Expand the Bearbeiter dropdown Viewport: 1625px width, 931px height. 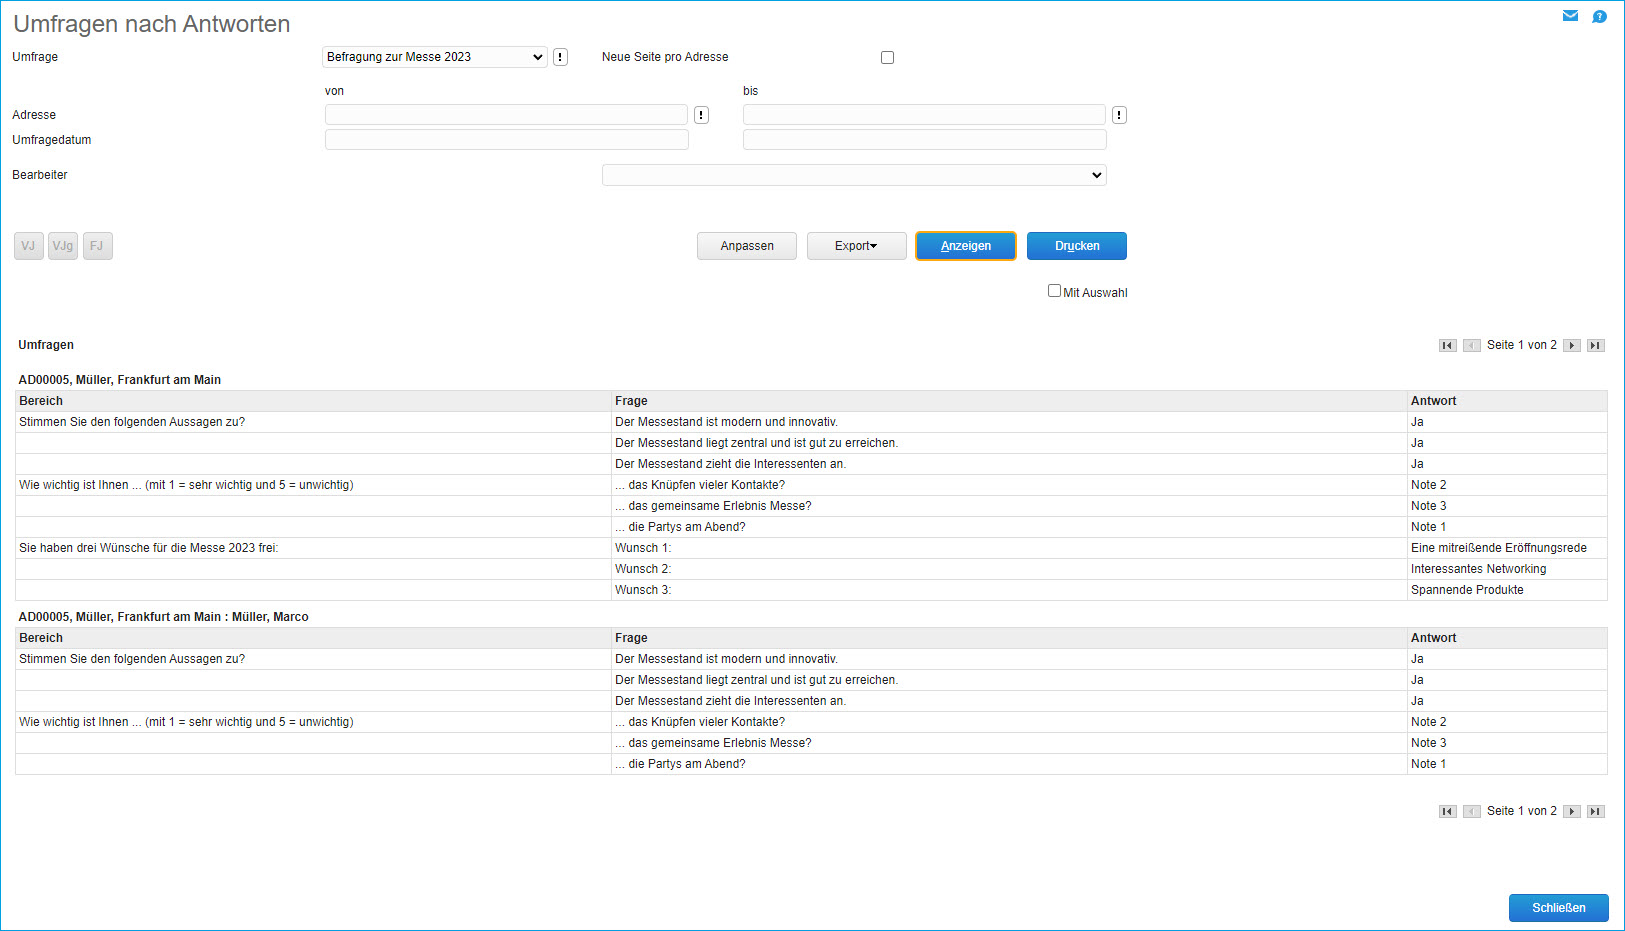tap(853, 175)
